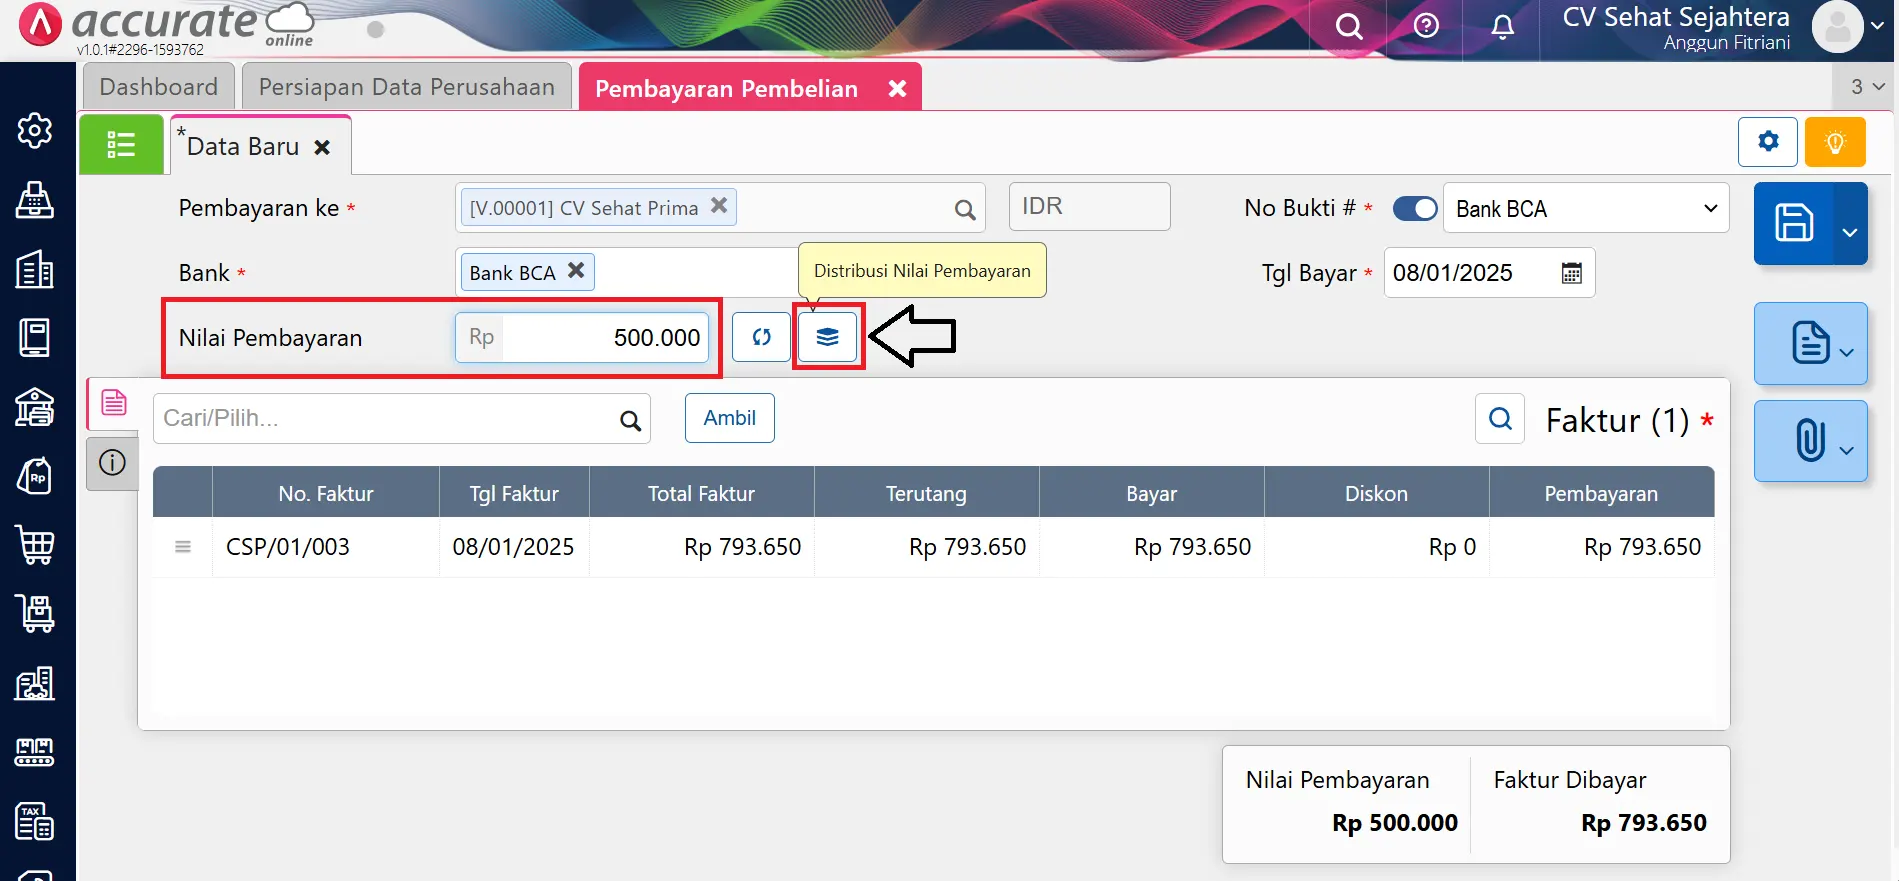Open the help question mark icon
Image resolution: width=1899 pixels, height=881 pixels.
[1426, 26]
